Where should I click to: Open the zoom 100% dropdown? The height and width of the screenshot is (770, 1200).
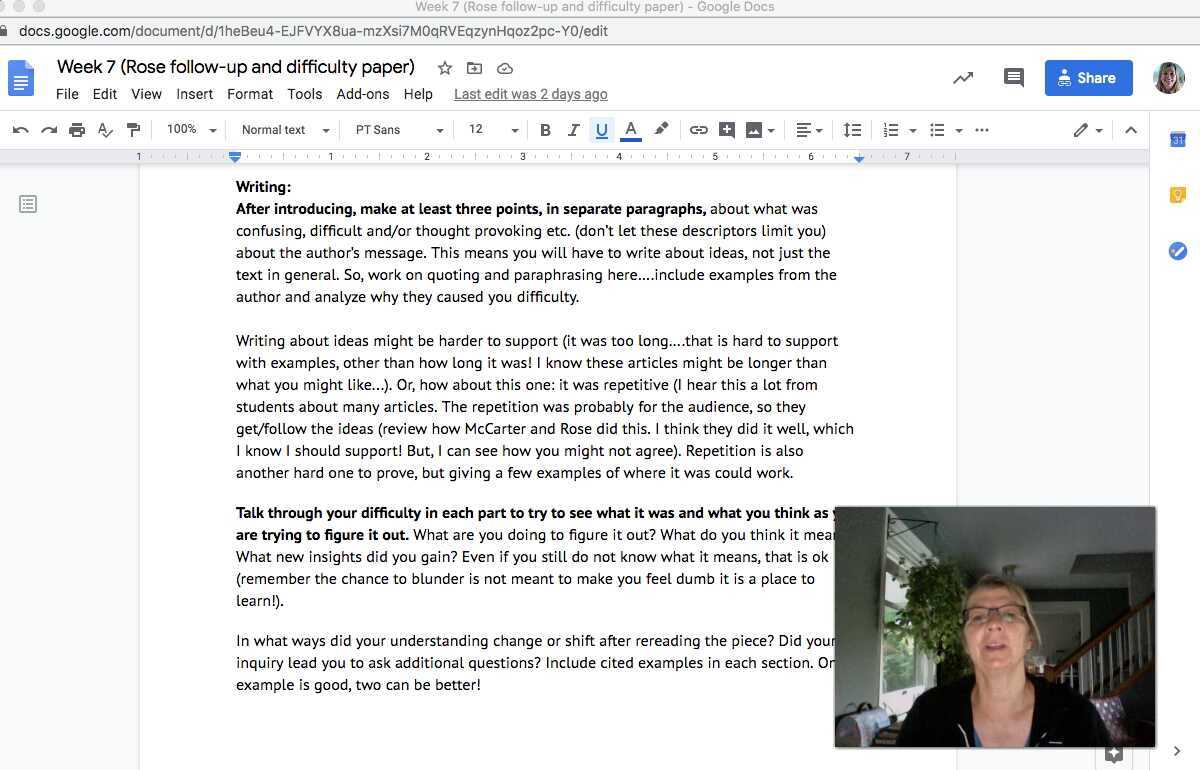(191, 130)
